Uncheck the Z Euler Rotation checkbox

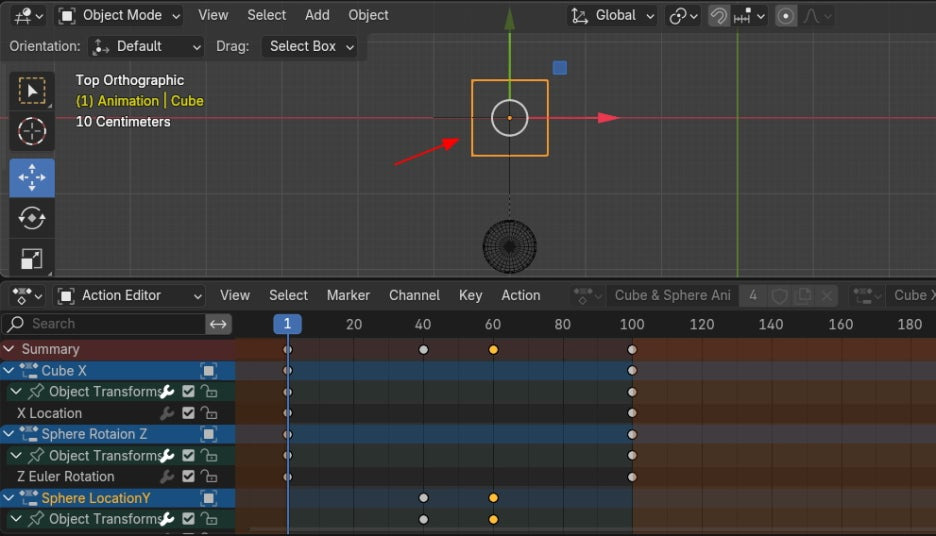189,476
